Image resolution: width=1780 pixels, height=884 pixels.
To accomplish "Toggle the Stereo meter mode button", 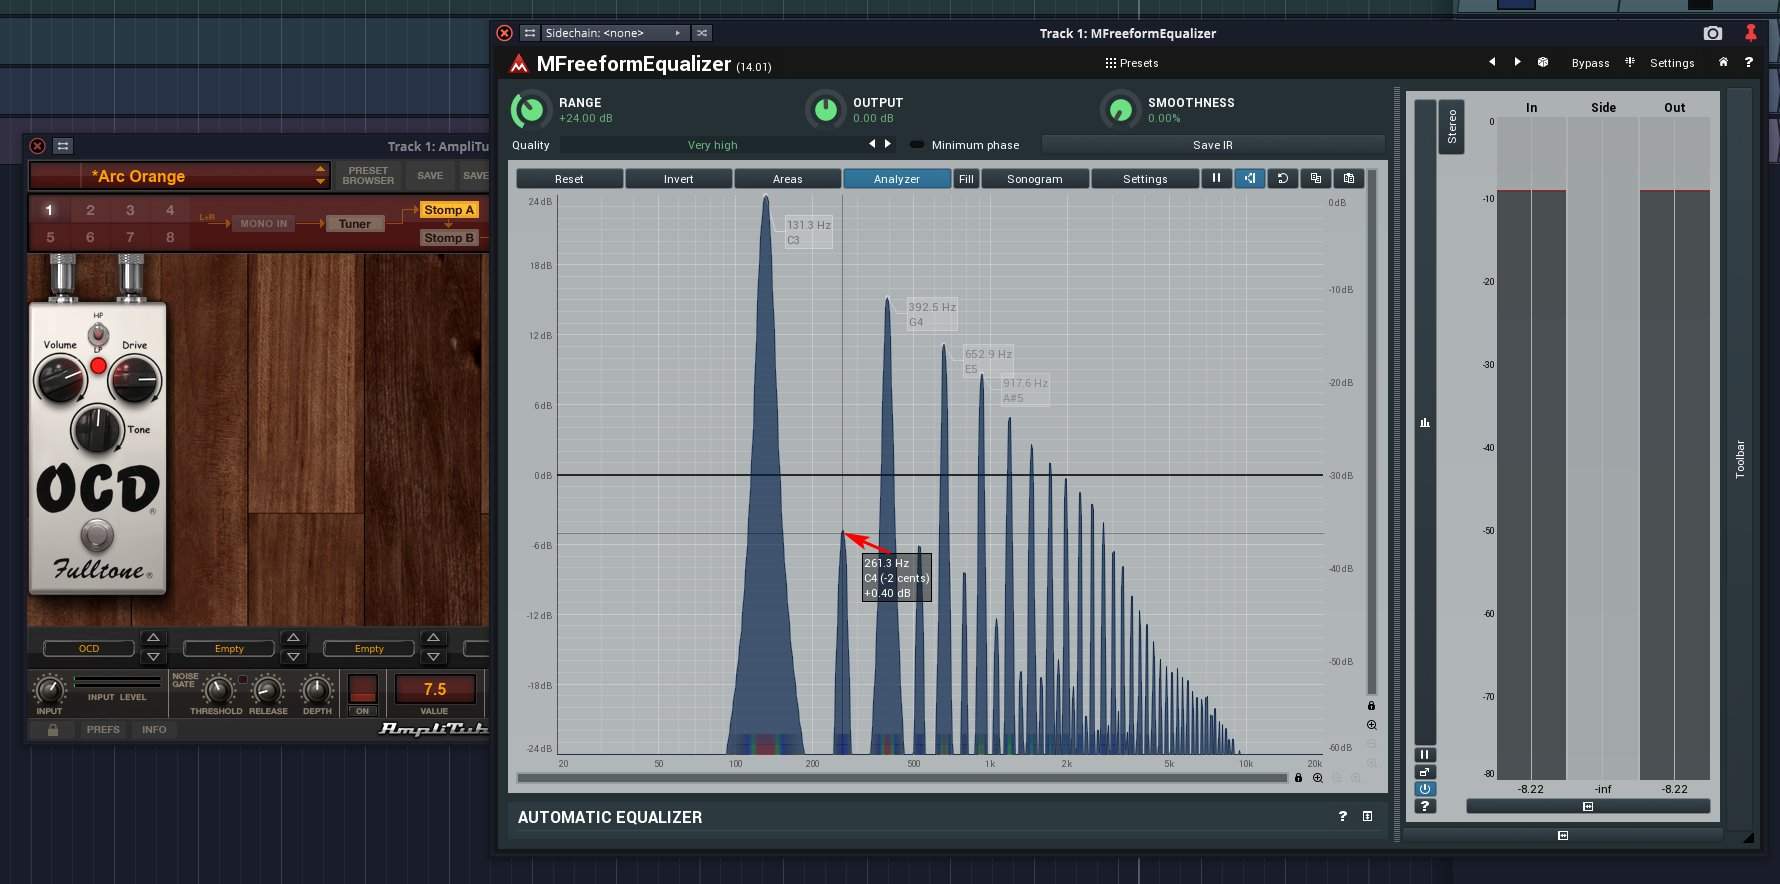I will pyautogui.click(x=1452, y=126).
